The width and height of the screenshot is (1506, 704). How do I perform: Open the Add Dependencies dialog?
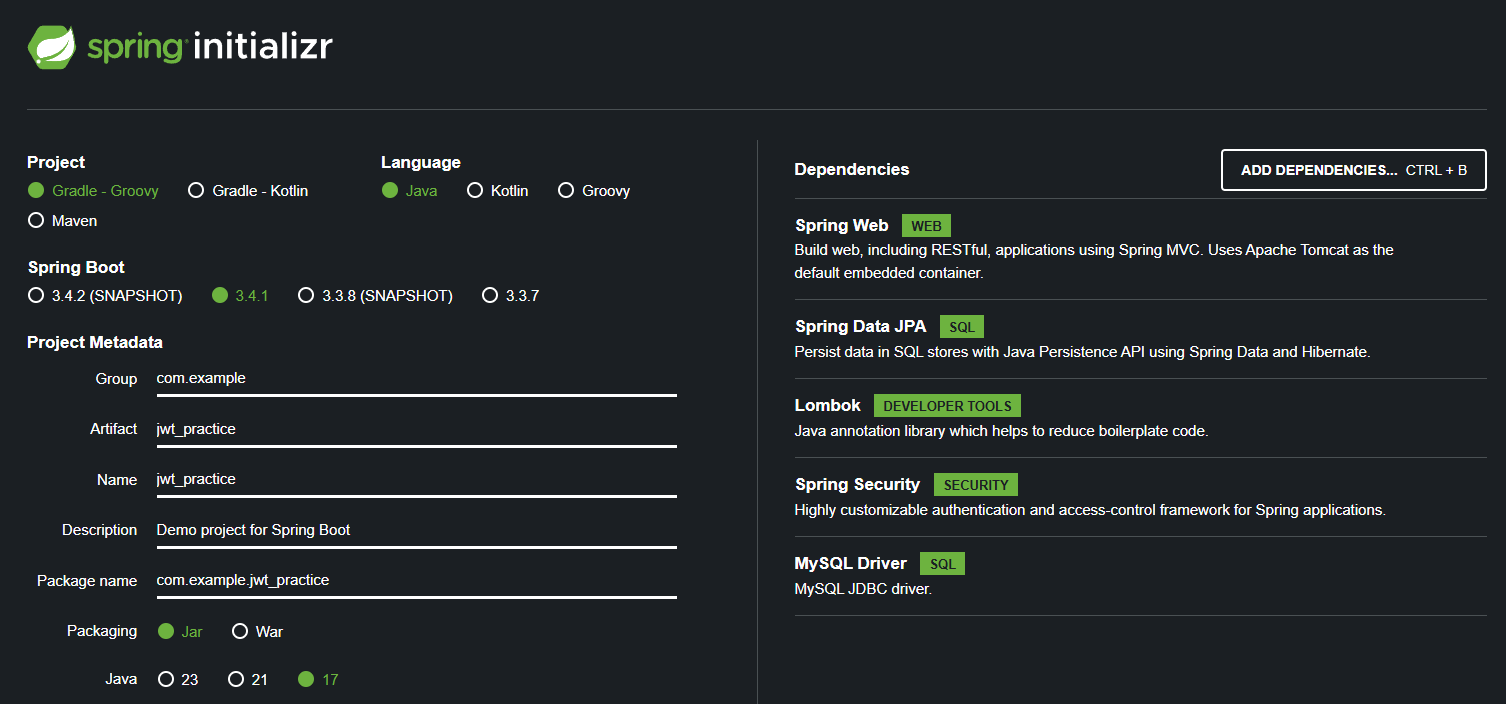click(1354, 170)
